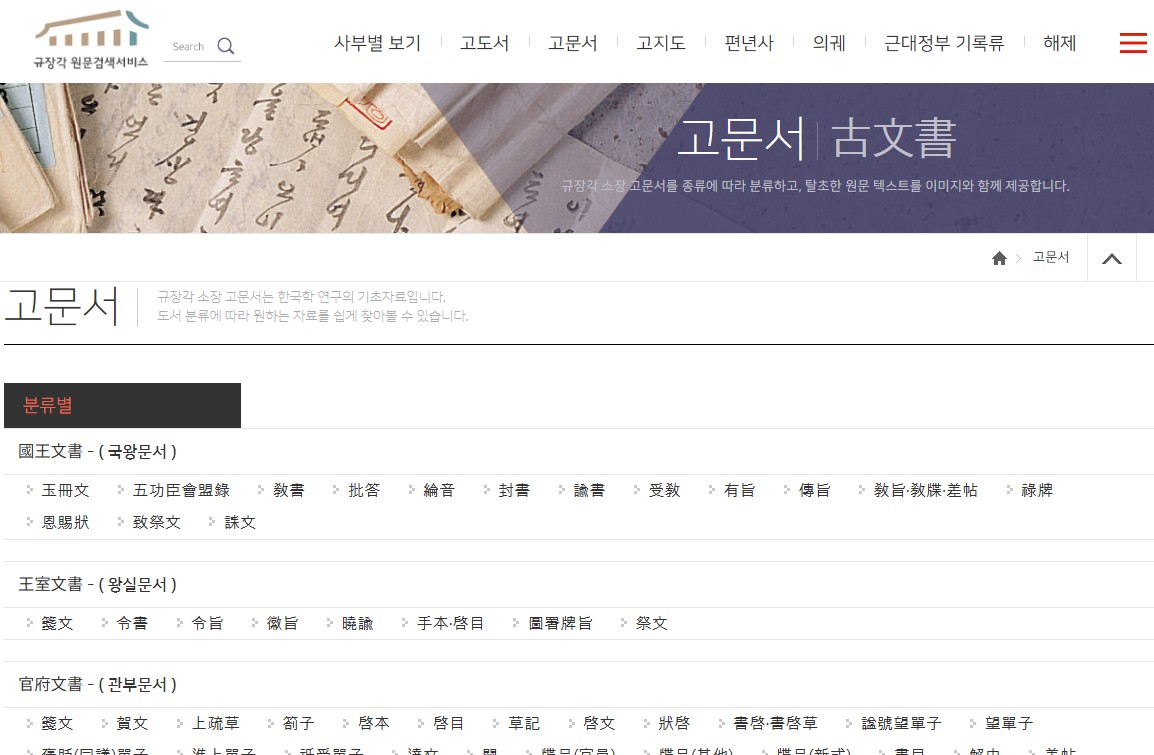The image size is (1154, 755).
Task: Switch to the 분류별 tab
Action: click(122, 405)
